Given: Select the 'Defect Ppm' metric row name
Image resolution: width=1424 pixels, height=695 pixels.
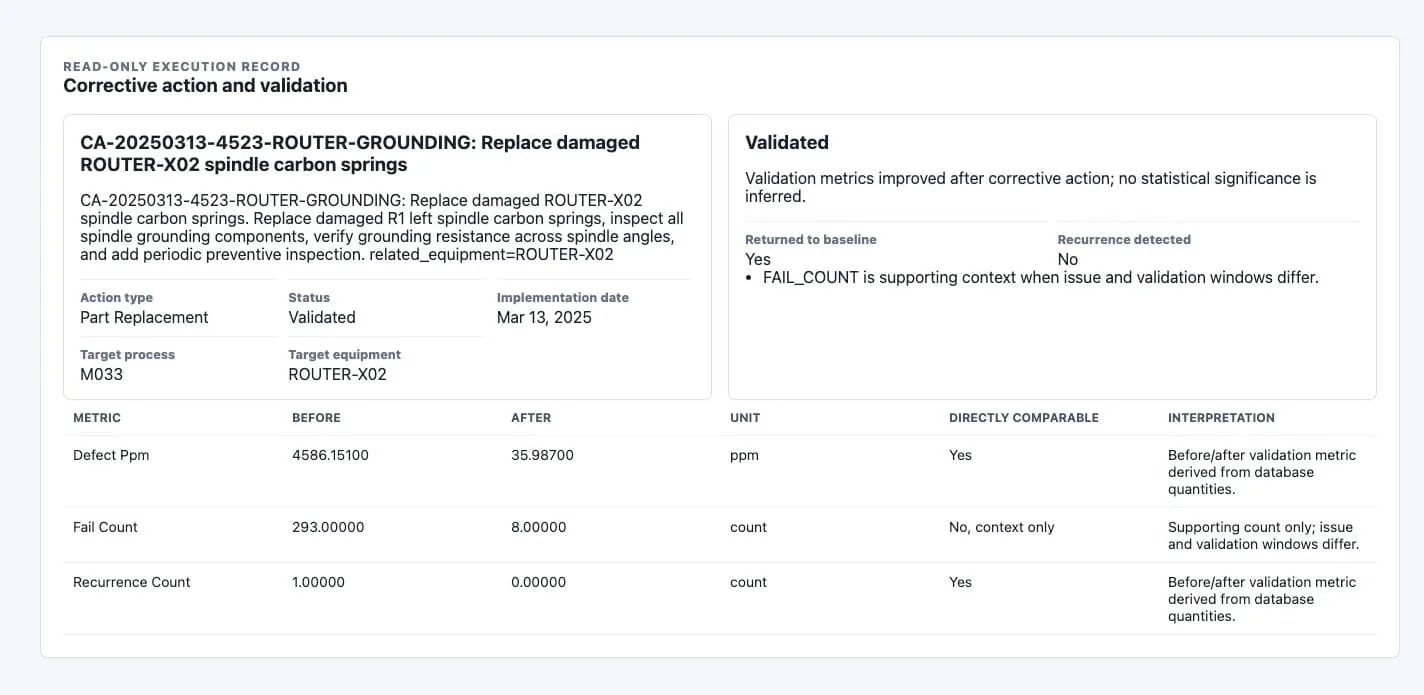Looking at the screenshot, I should coord(111,455).
